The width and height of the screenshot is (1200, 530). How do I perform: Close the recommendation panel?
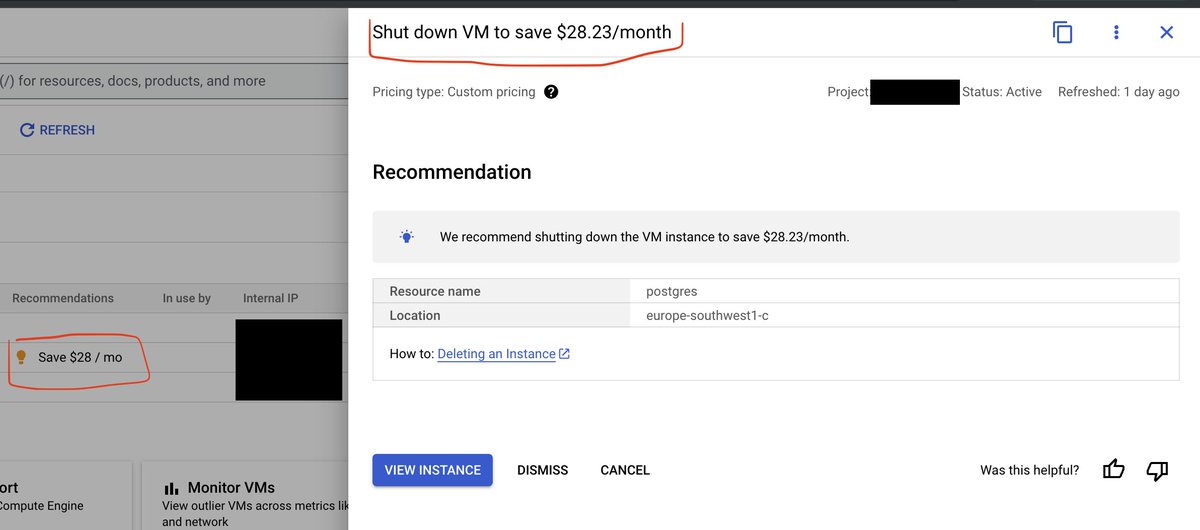tap(1166, 32)
